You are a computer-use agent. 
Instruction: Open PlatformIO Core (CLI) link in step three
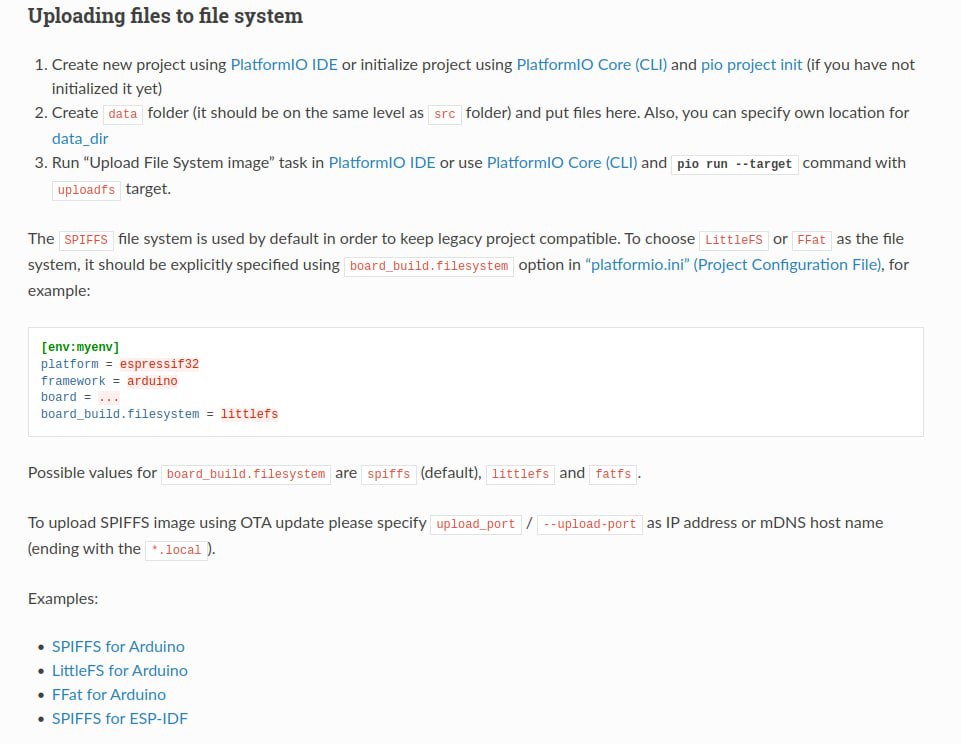[561, 162]
